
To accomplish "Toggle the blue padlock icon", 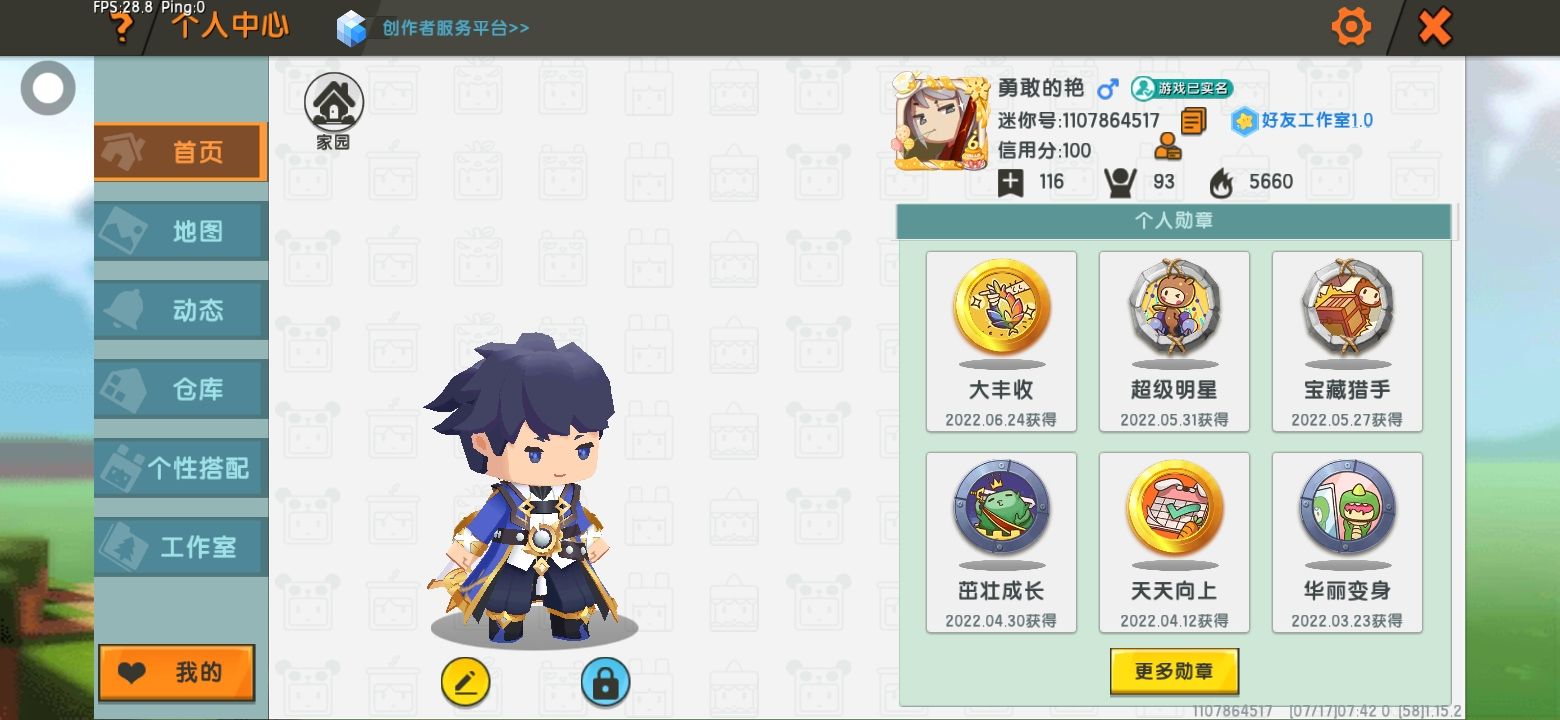I will [x=605, y=682].
